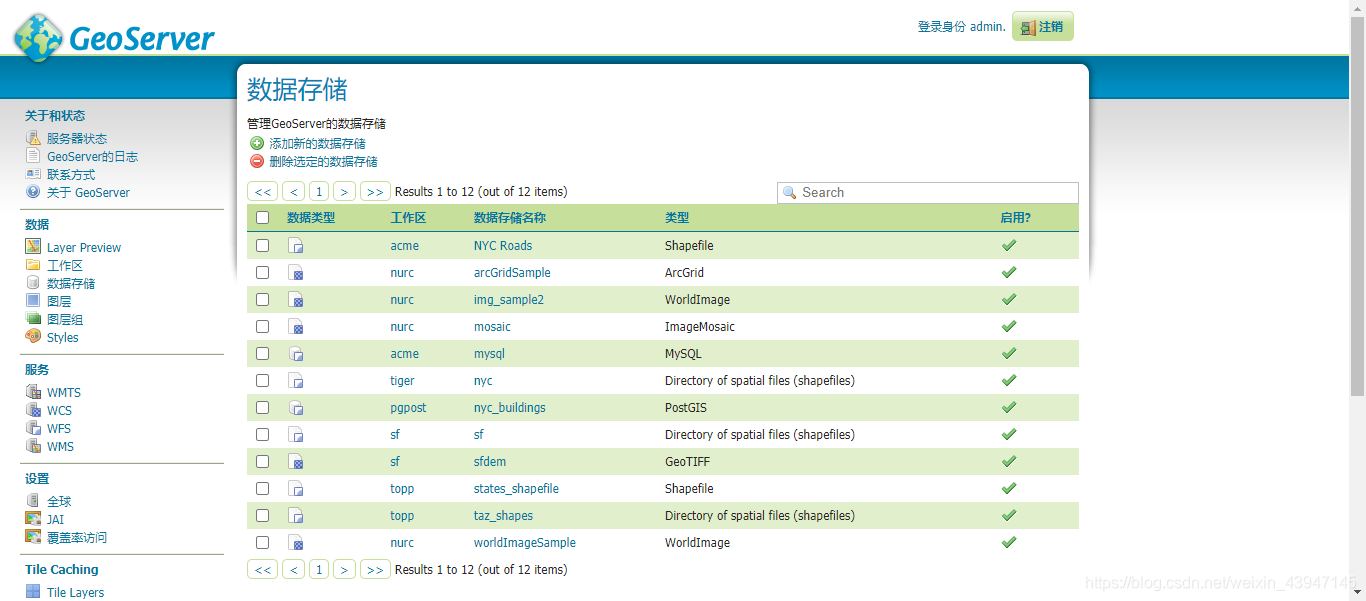
Task: Click the About GeoServer globe icon
Action: [x=33, y=192]
